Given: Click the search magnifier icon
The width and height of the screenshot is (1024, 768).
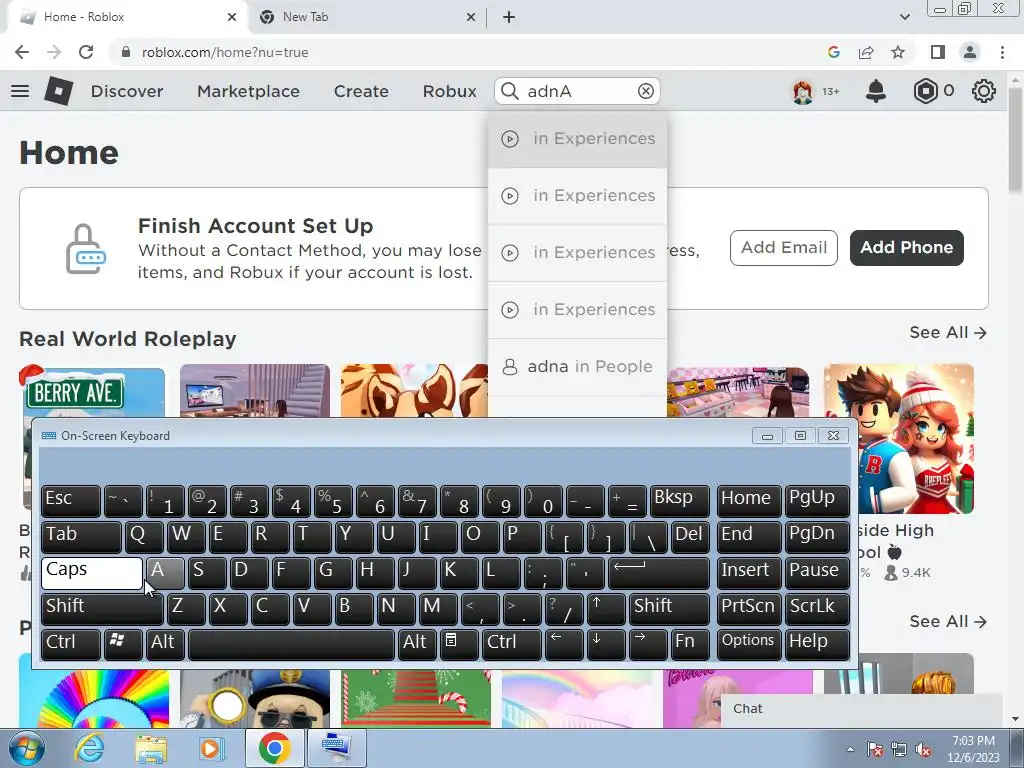Looking at the screenshot, I should coord(510,91).
